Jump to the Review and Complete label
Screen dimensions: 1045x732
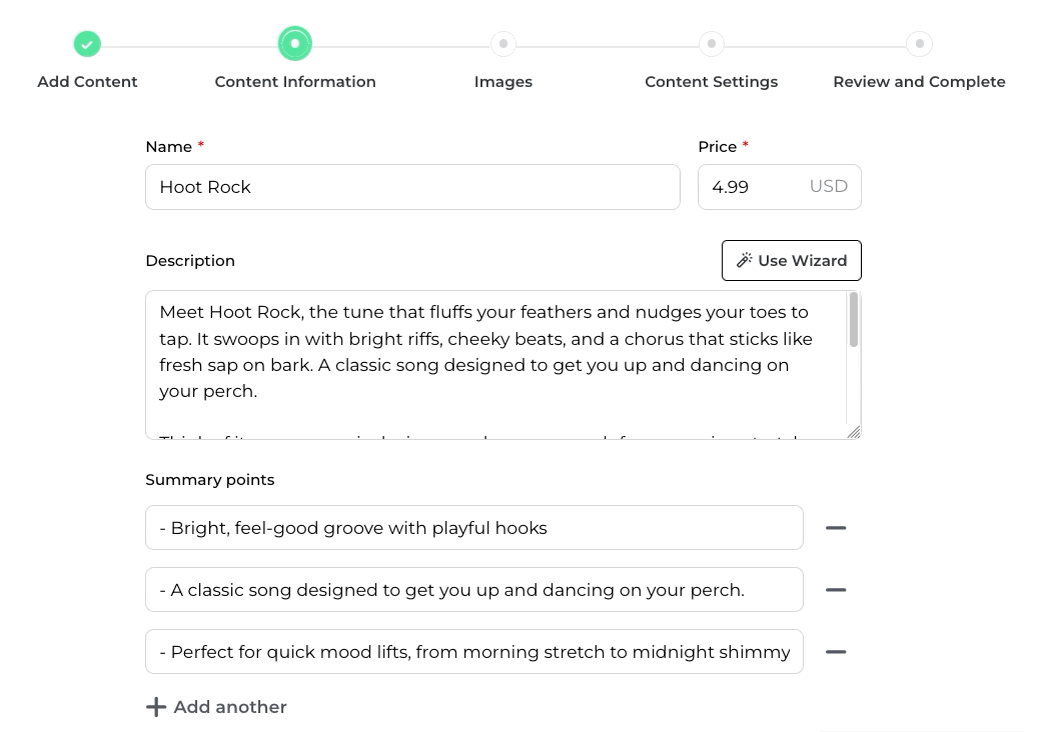click(919, 82)
